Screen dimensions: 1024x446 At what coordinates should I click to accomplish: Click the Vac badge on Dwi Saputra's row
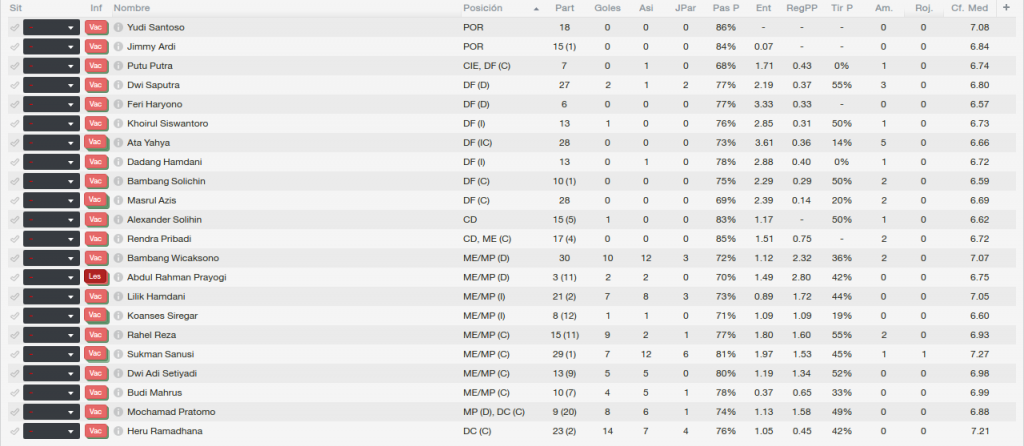[95, 85]
